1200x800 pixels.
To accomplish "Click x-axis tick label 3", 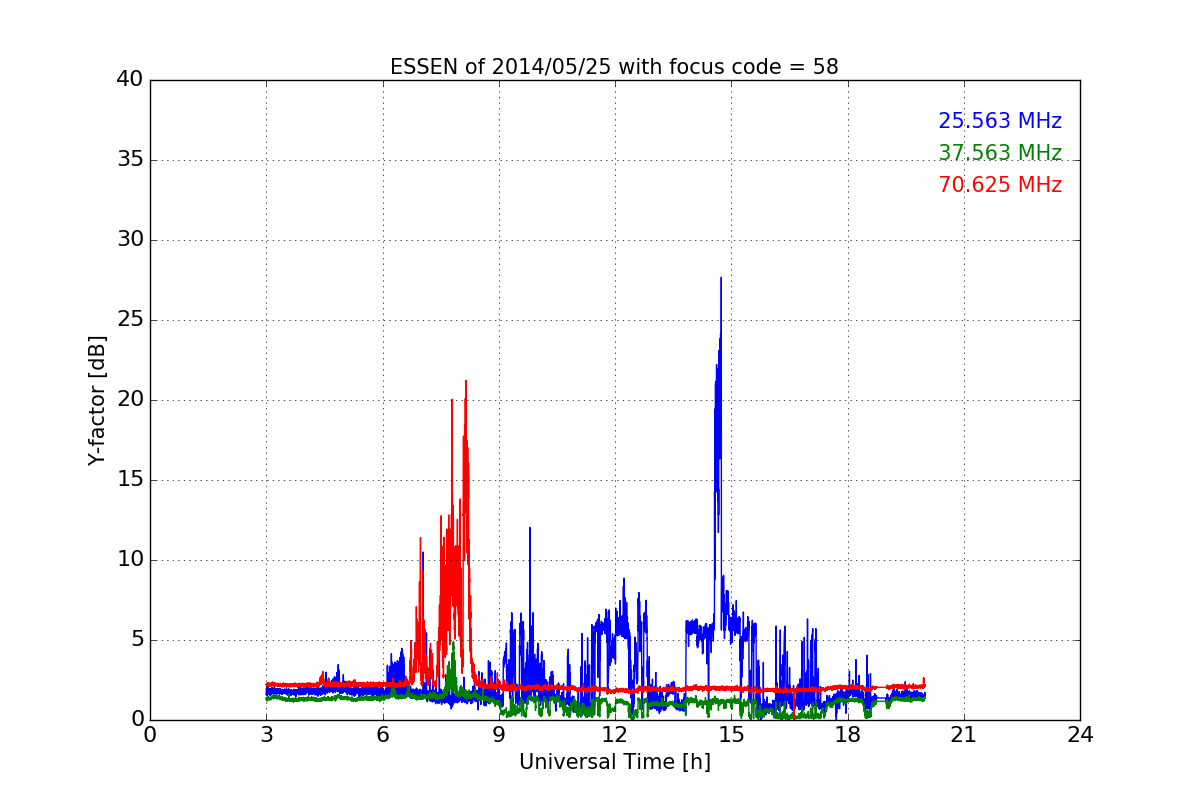I will point(266,735).
